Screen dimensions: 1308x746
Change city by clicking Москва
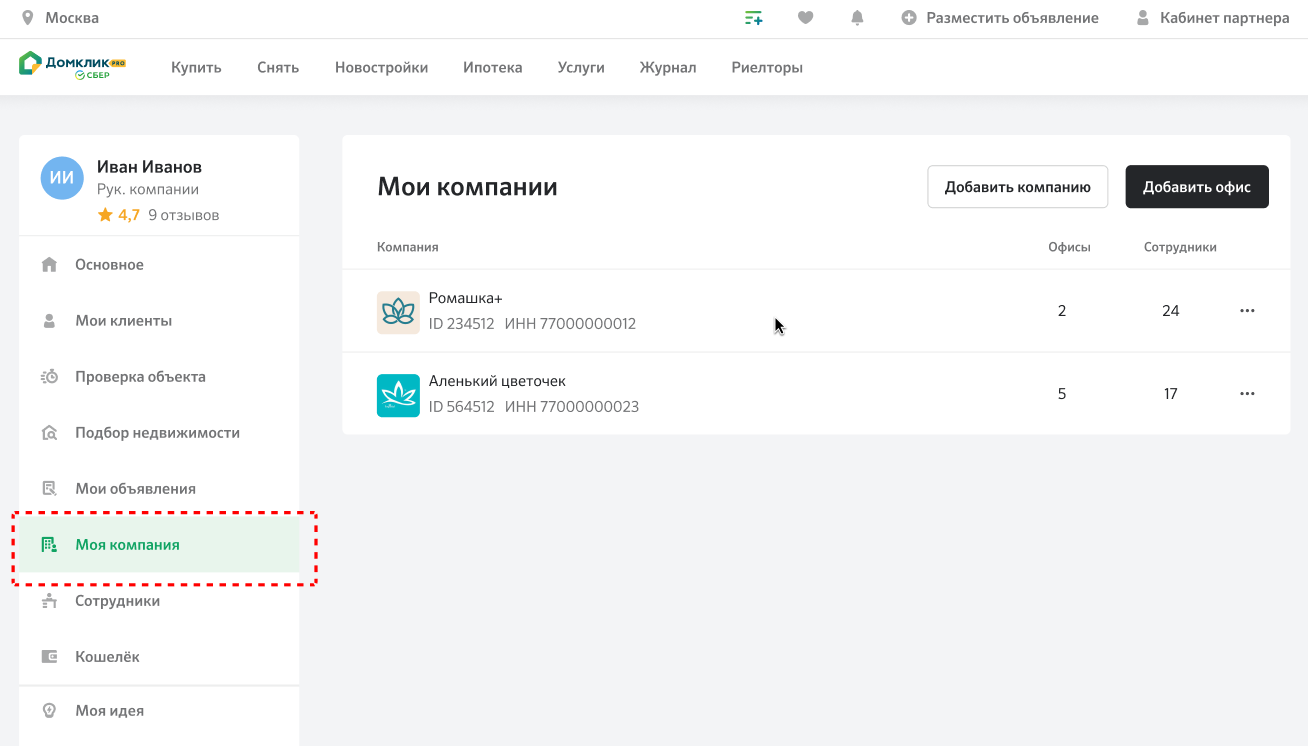(72, 18)
